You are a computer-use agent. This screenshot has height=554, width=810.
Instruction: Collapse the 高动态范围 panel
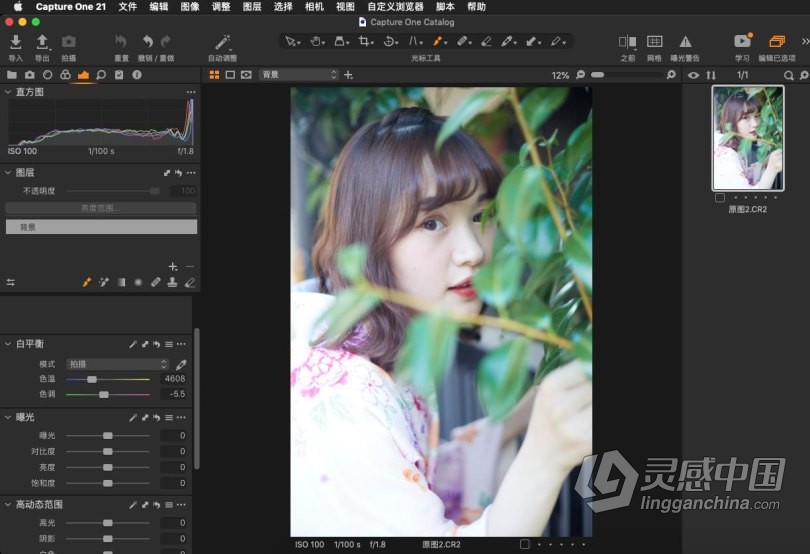(8, 504)
